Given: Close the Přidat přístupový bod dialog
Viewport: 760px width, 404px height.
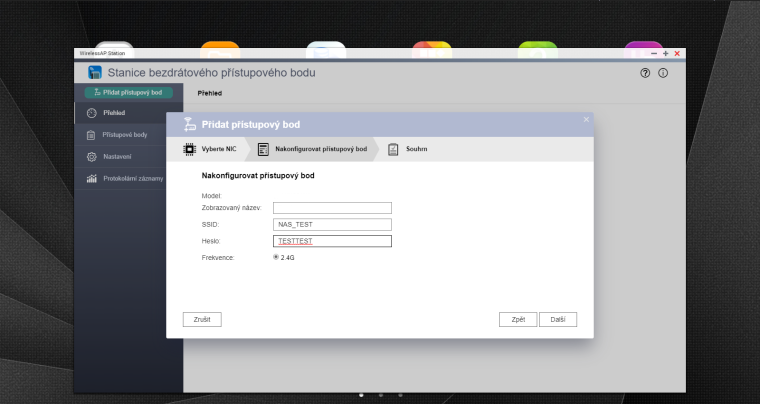Looking at the screenshot, I should click(586, 120).
